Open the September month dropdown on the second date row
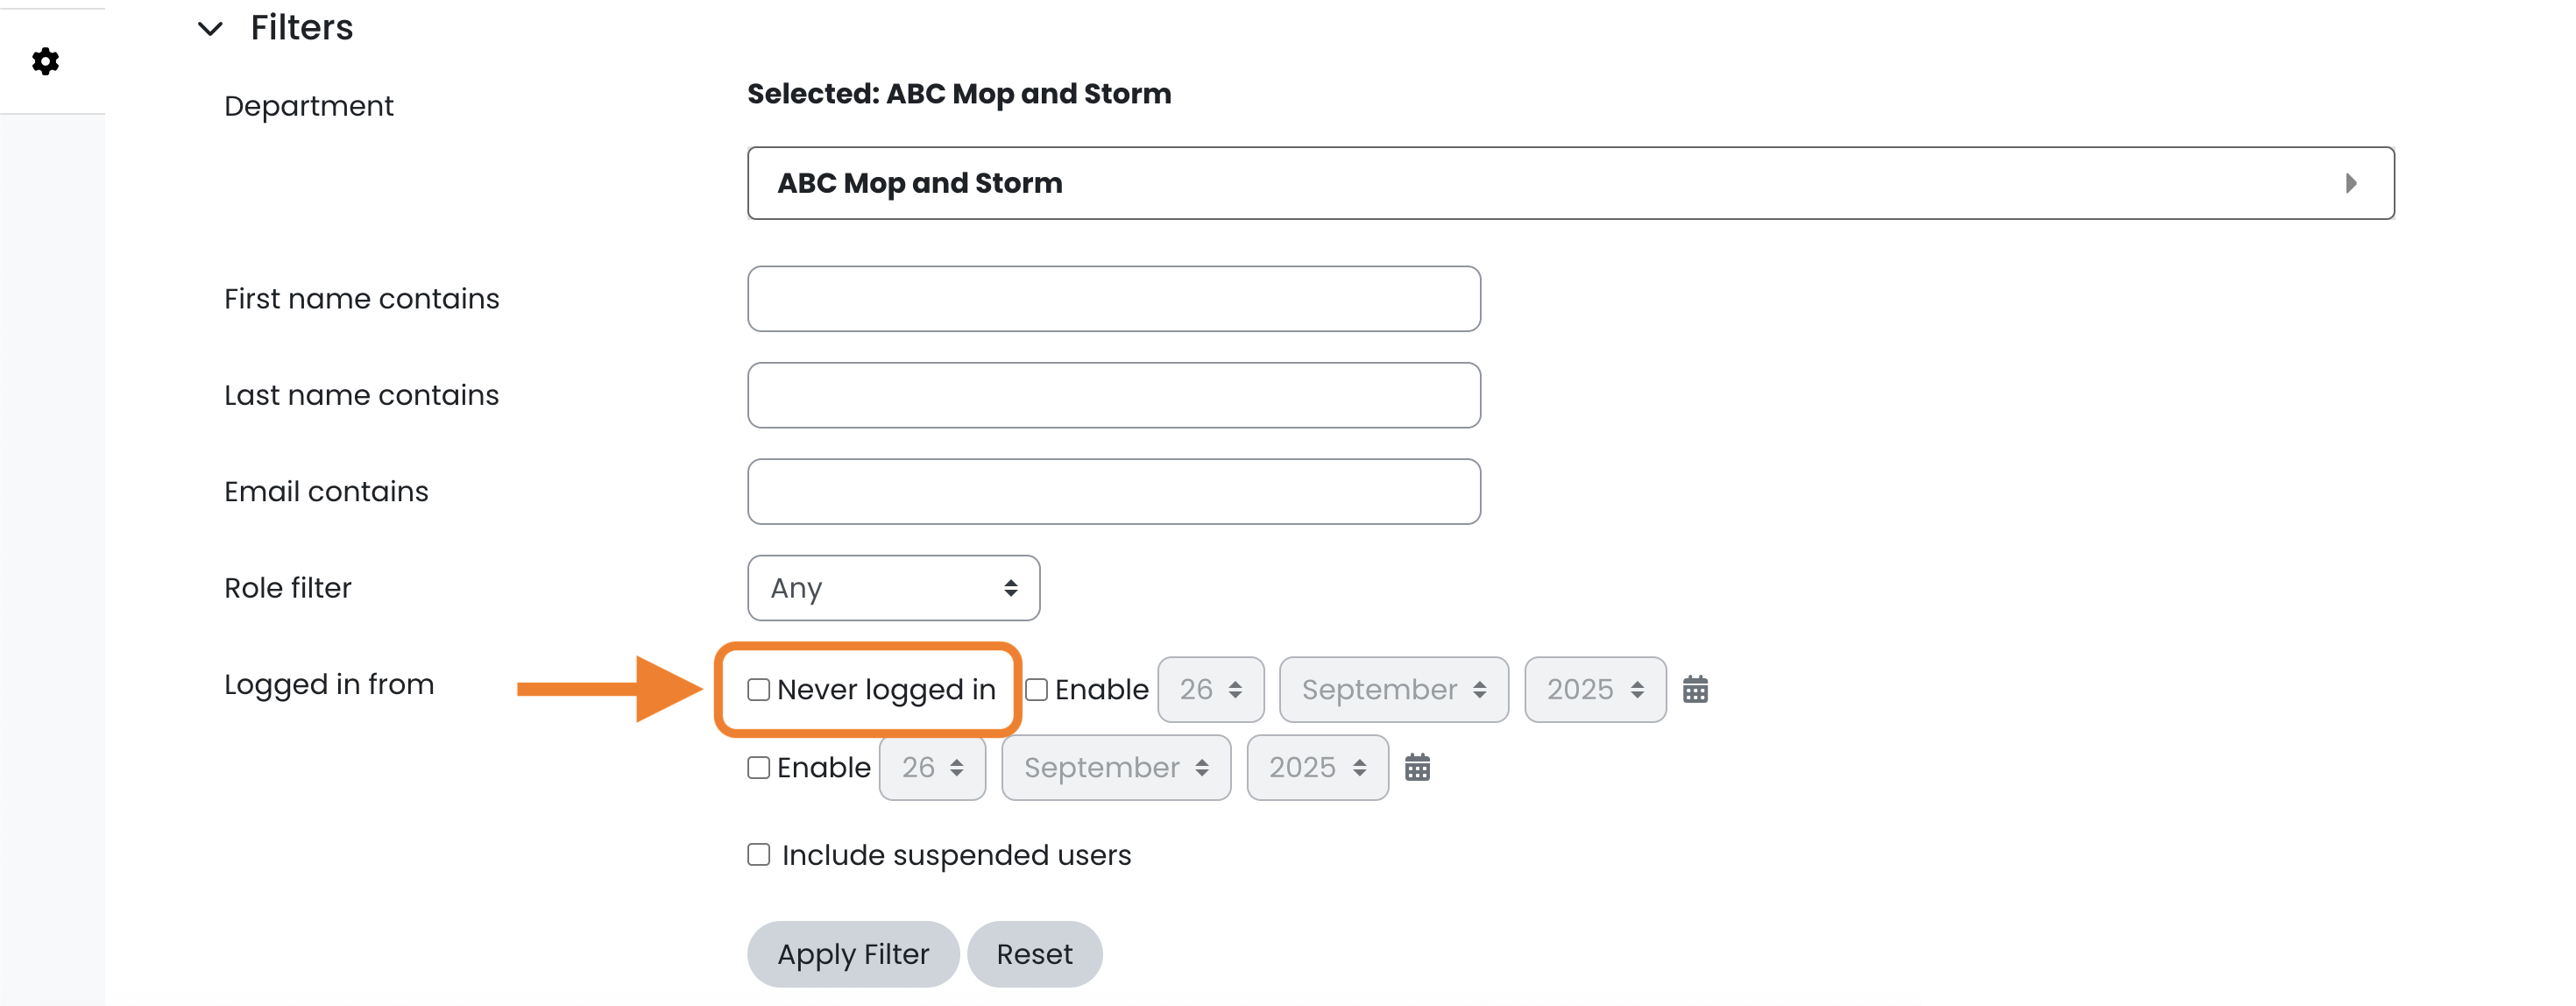This screenshot has width=2576, height=1006. tap(1115, 767)
